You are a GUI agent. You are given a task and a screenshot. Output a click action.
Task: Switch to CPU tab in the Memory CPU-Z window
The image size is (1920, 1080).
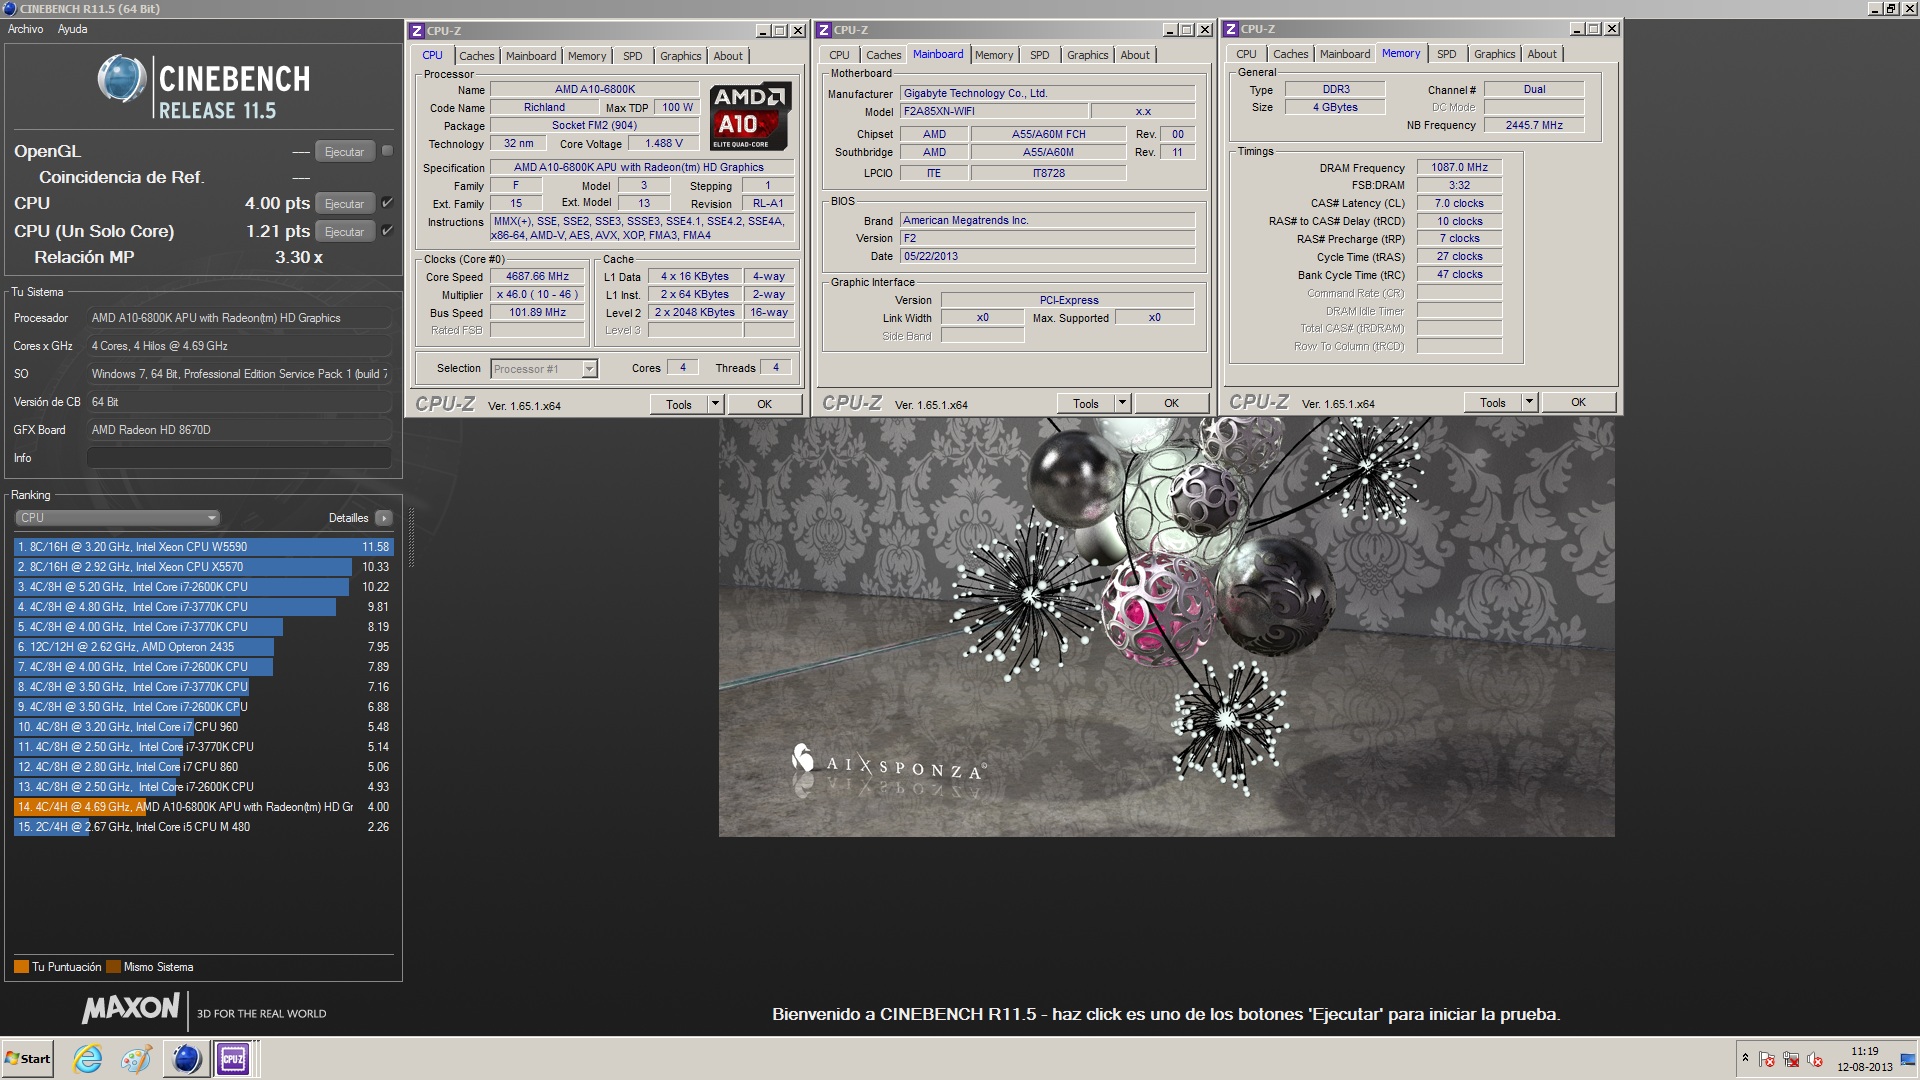pos(1246,54)
